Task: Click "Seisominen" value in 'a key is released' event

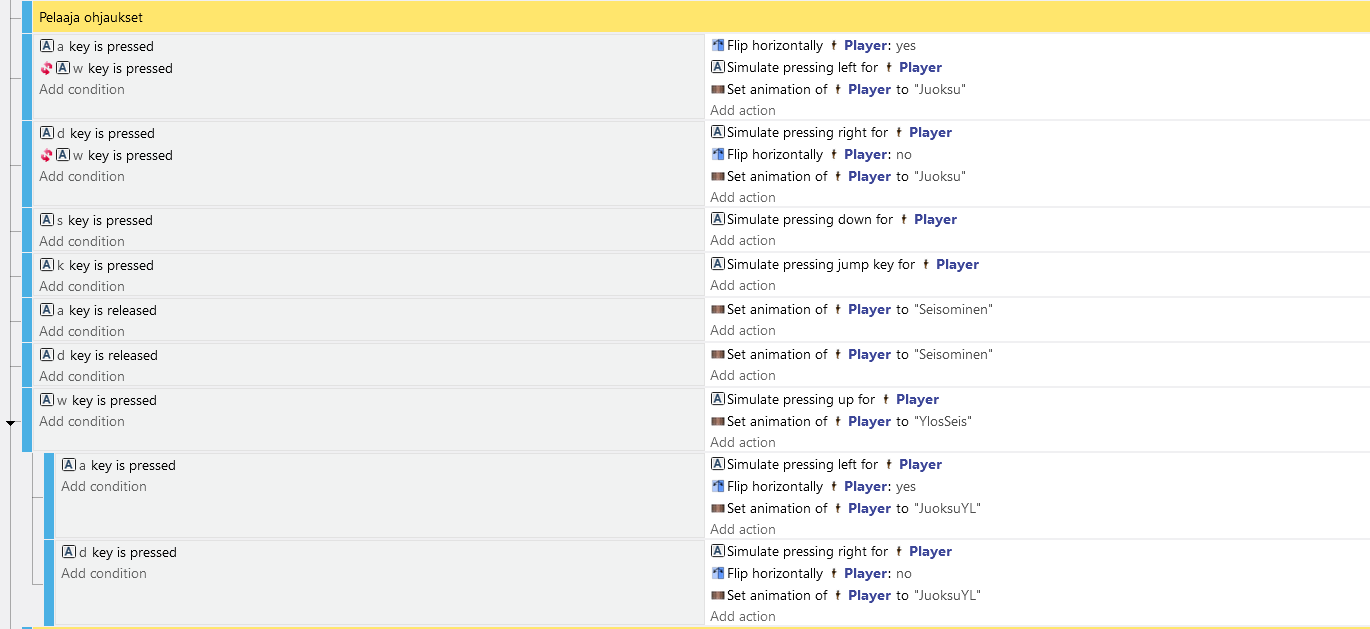Action: [953, 309]
